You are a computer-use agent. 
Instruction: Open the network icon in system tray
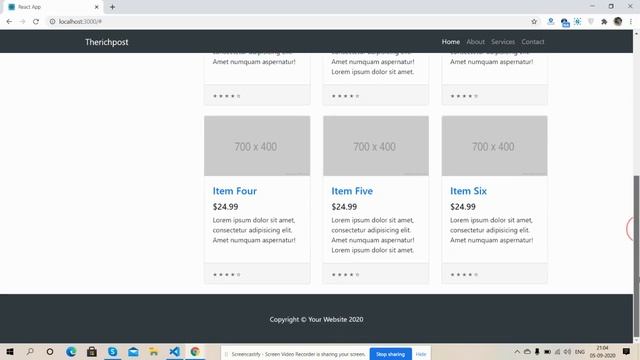(x=558, y=351)
